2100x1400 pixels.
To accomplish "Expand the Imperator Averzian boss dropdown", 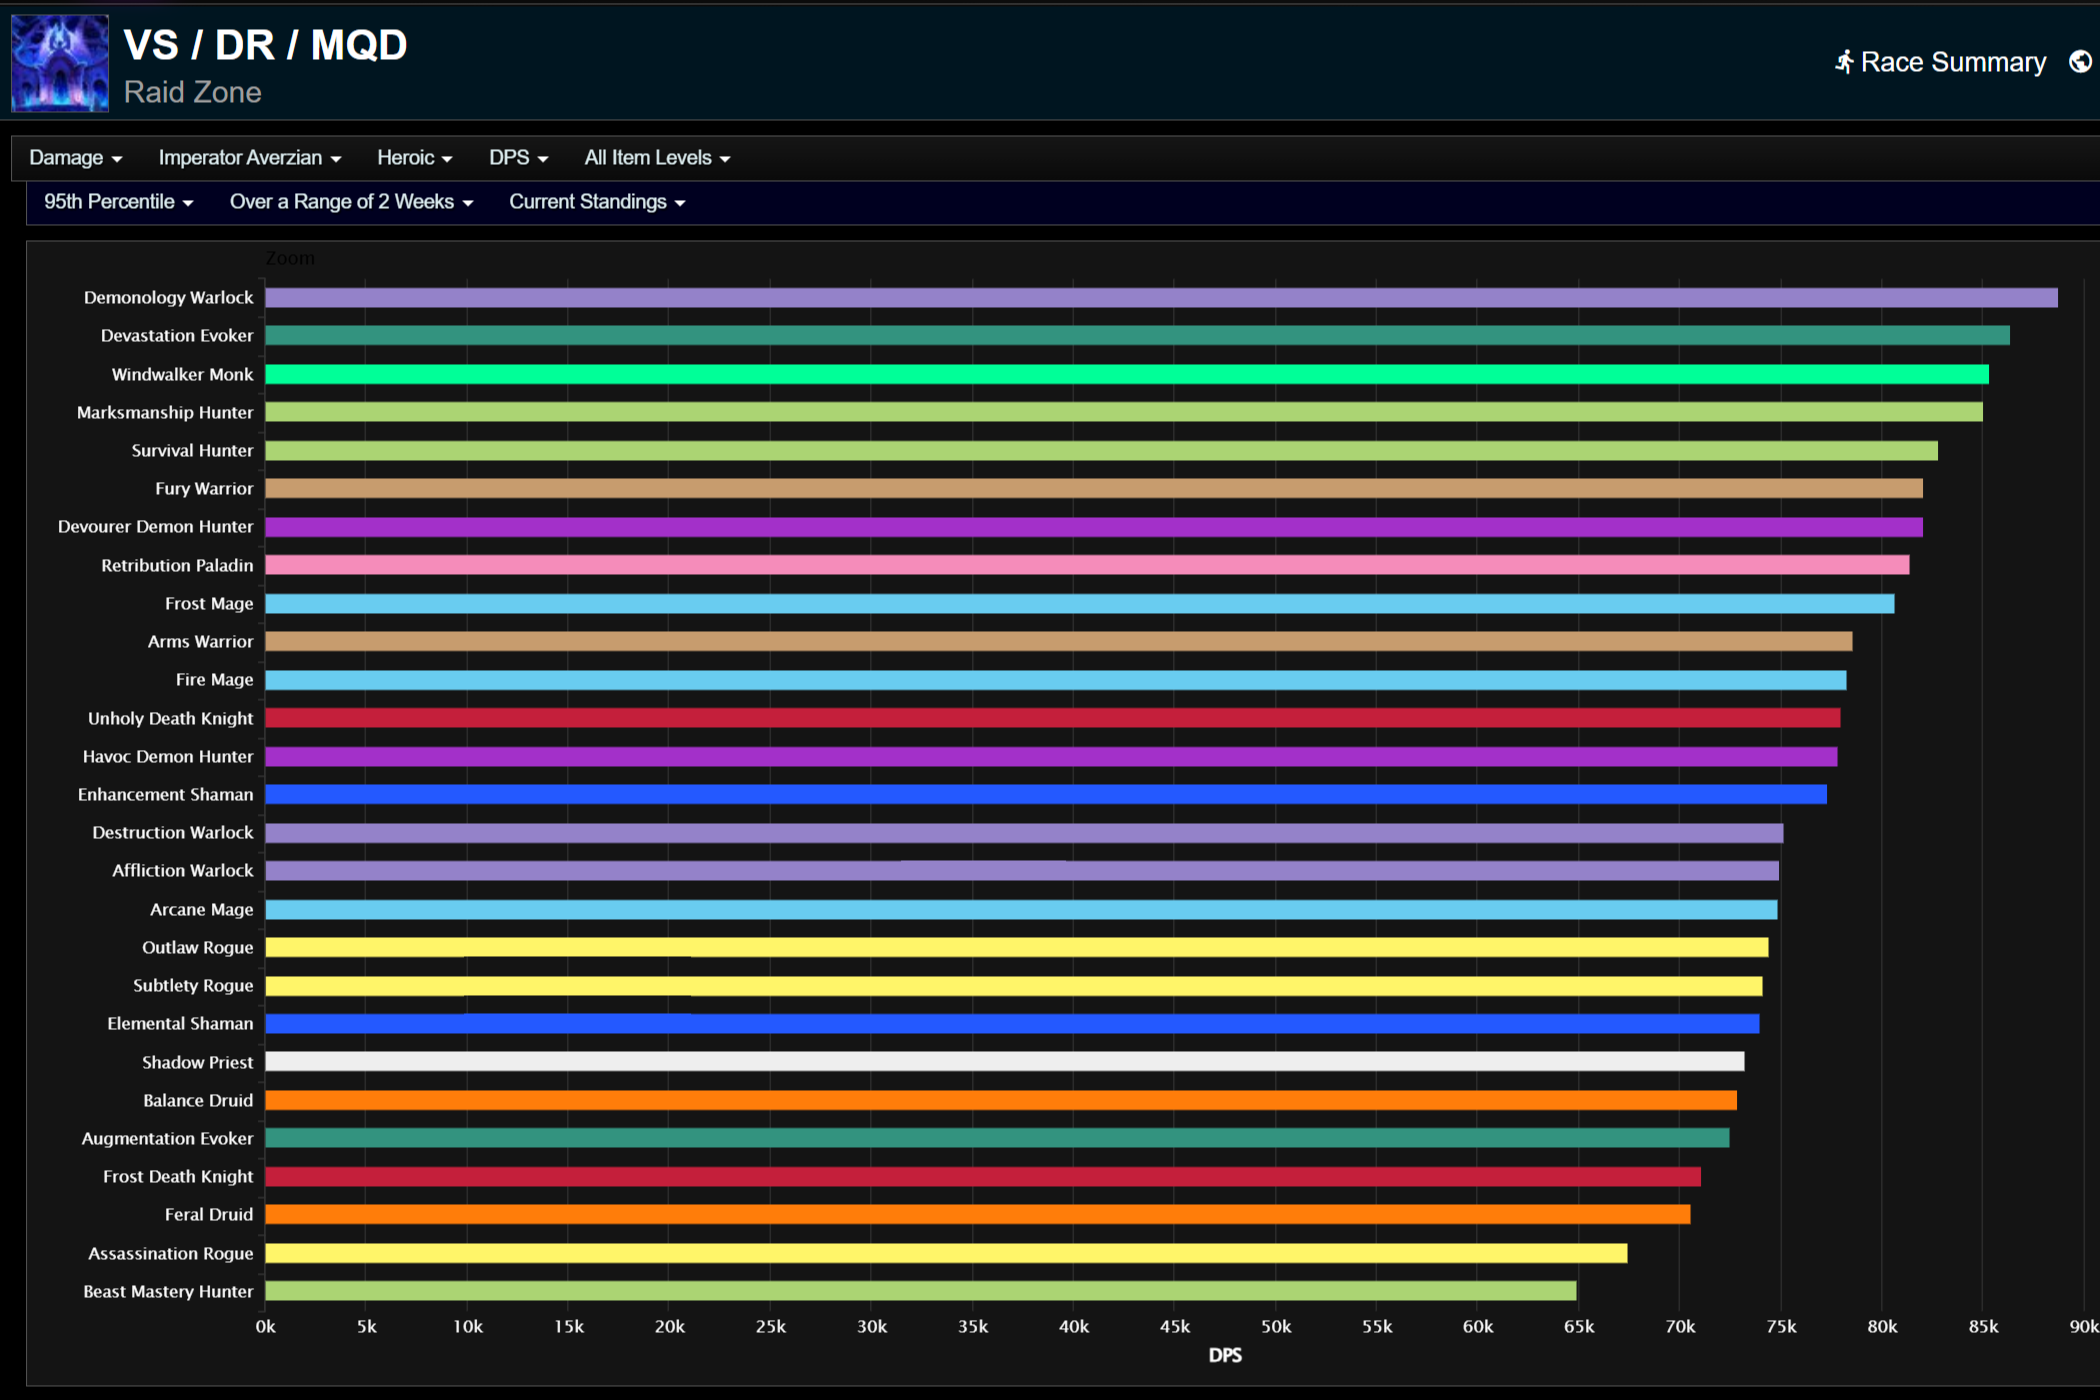I will (249, 158).
